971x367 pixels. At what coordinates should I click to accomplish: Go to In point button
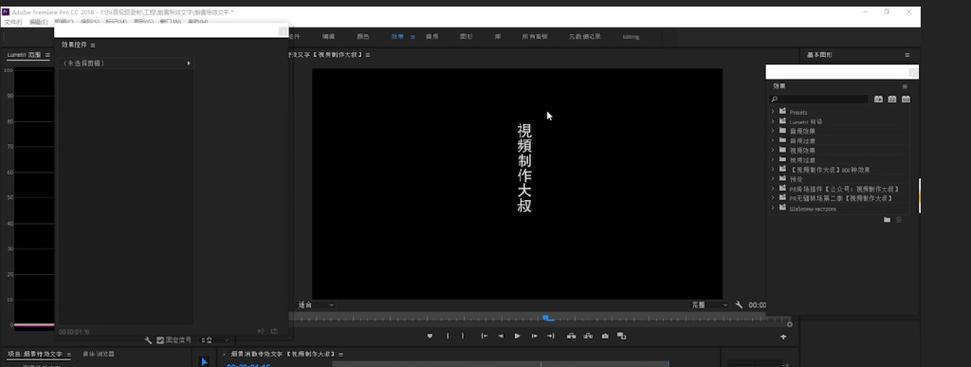click(484, 336)
